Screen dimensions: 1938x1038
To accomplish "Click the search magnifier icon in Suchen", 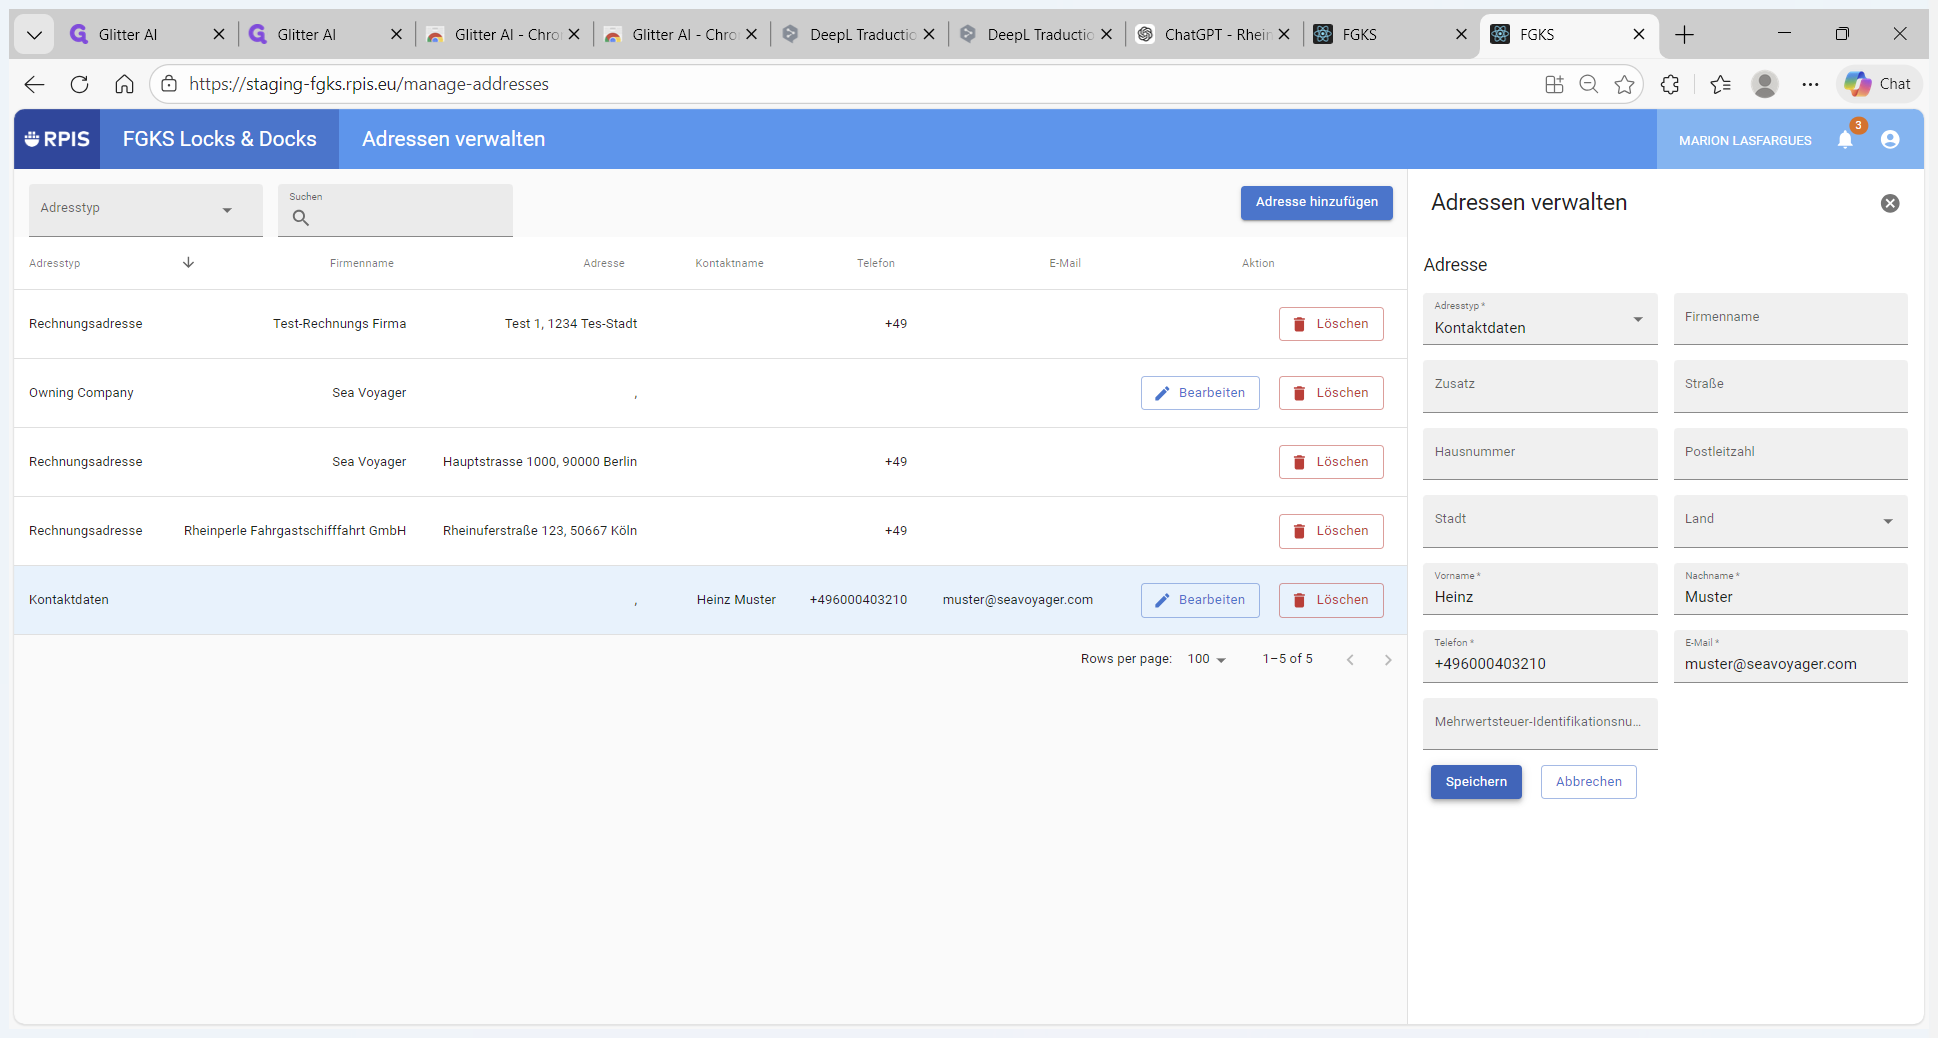I will 301,218.
